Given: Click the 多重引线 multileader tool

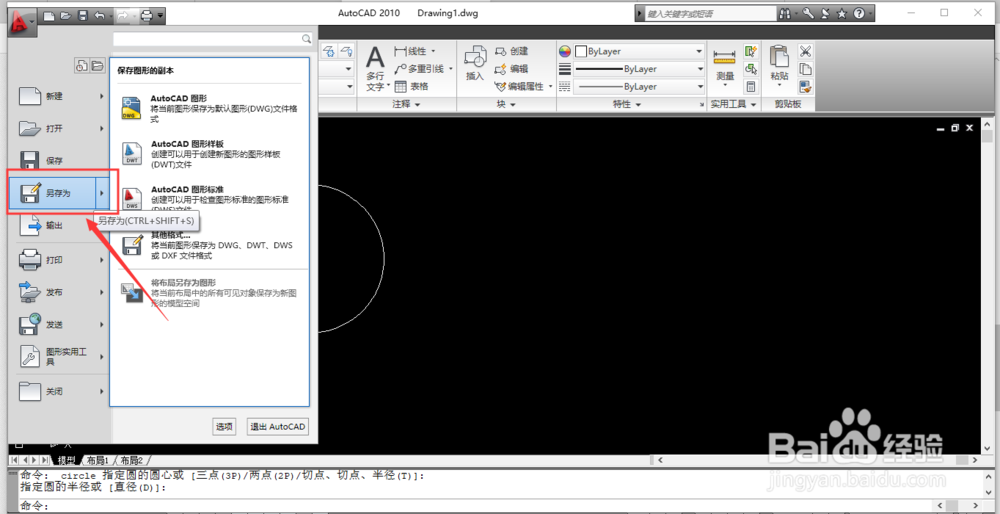Looking at the screenshot, I should [419, 68].
